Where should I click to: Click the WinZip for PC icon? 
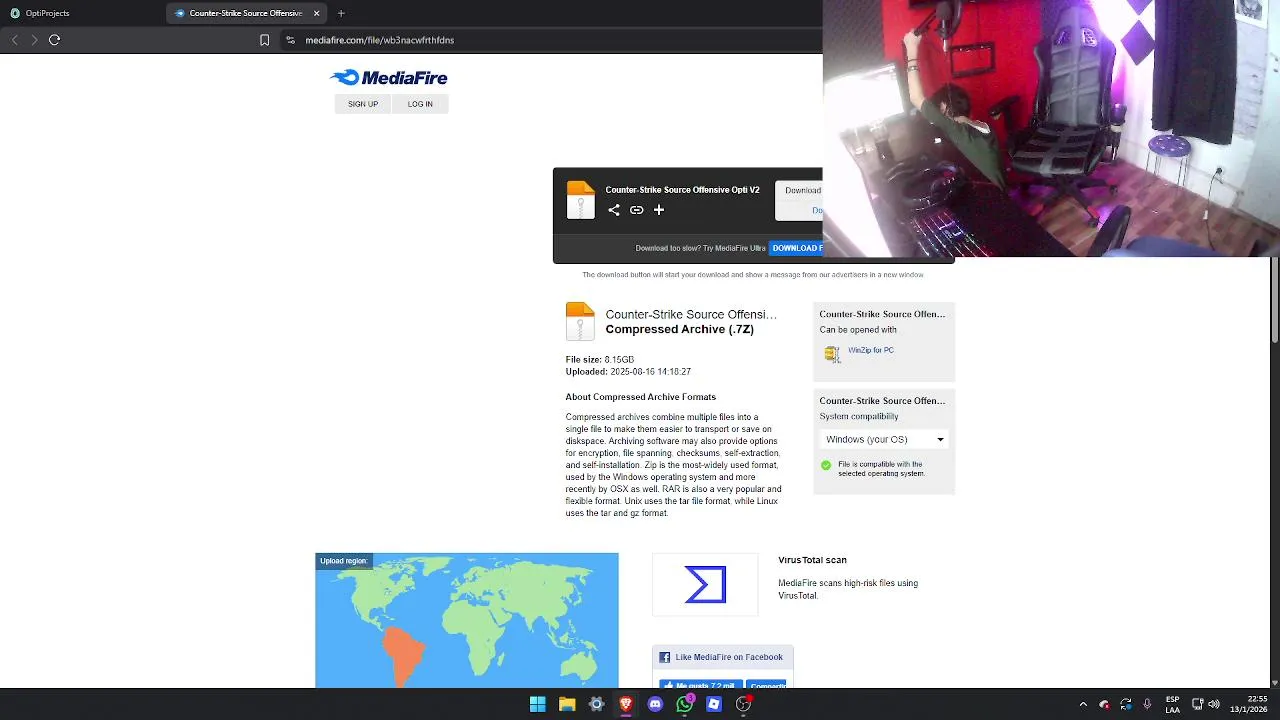(832, 353)
